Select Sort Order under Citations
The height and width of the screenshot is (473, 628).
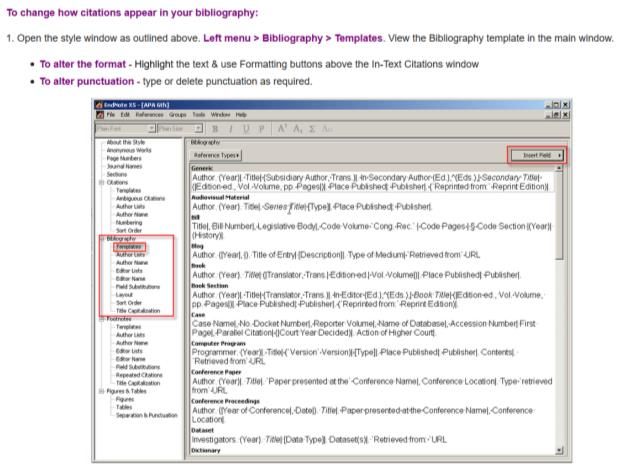[x=129, y=231]
